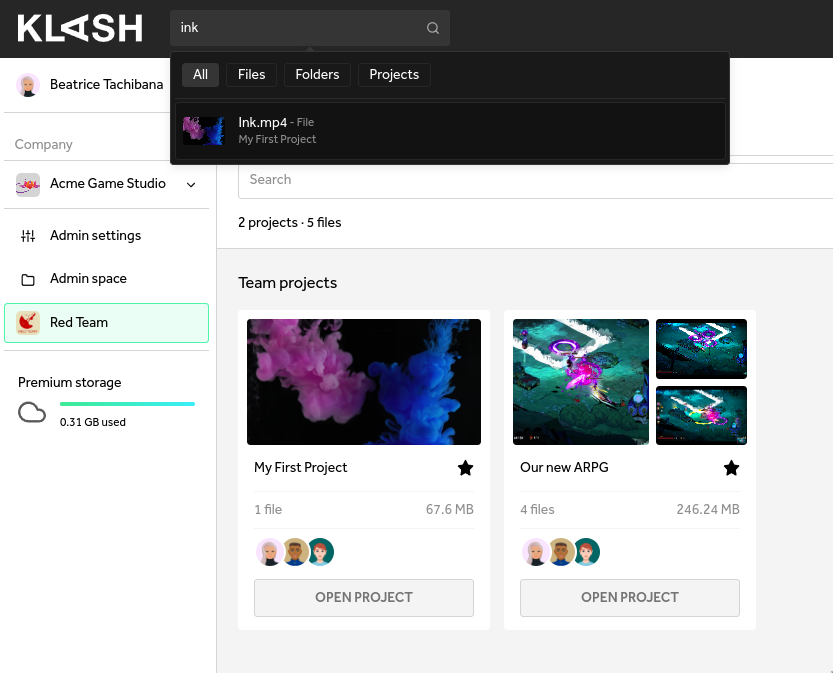Screen dimensions: 833x673
Task: Select the Folders search filter tab
Action: pyautogui.click(x=317, y=74)
